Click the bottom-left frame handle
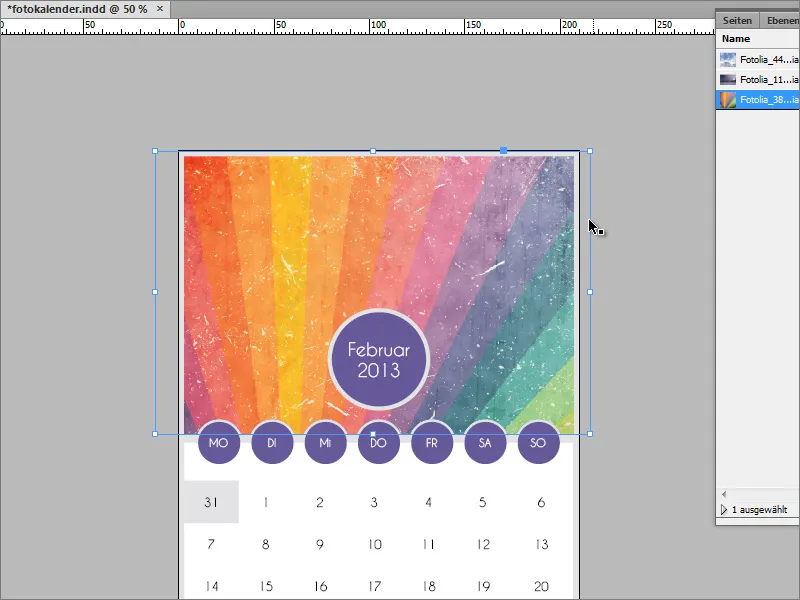The width and height of the screenshot is (800, 600). (x=155, y=434)
